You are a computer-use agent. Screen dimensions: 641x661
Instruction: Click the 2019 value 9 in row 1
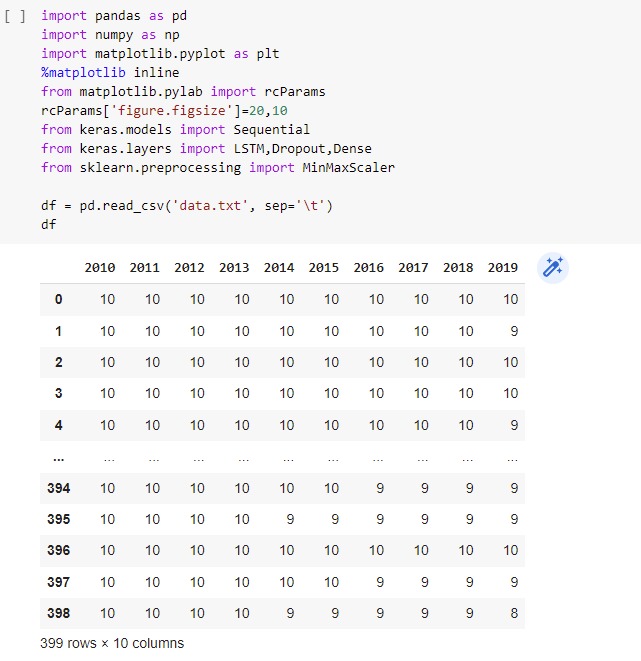pos(514,331)
